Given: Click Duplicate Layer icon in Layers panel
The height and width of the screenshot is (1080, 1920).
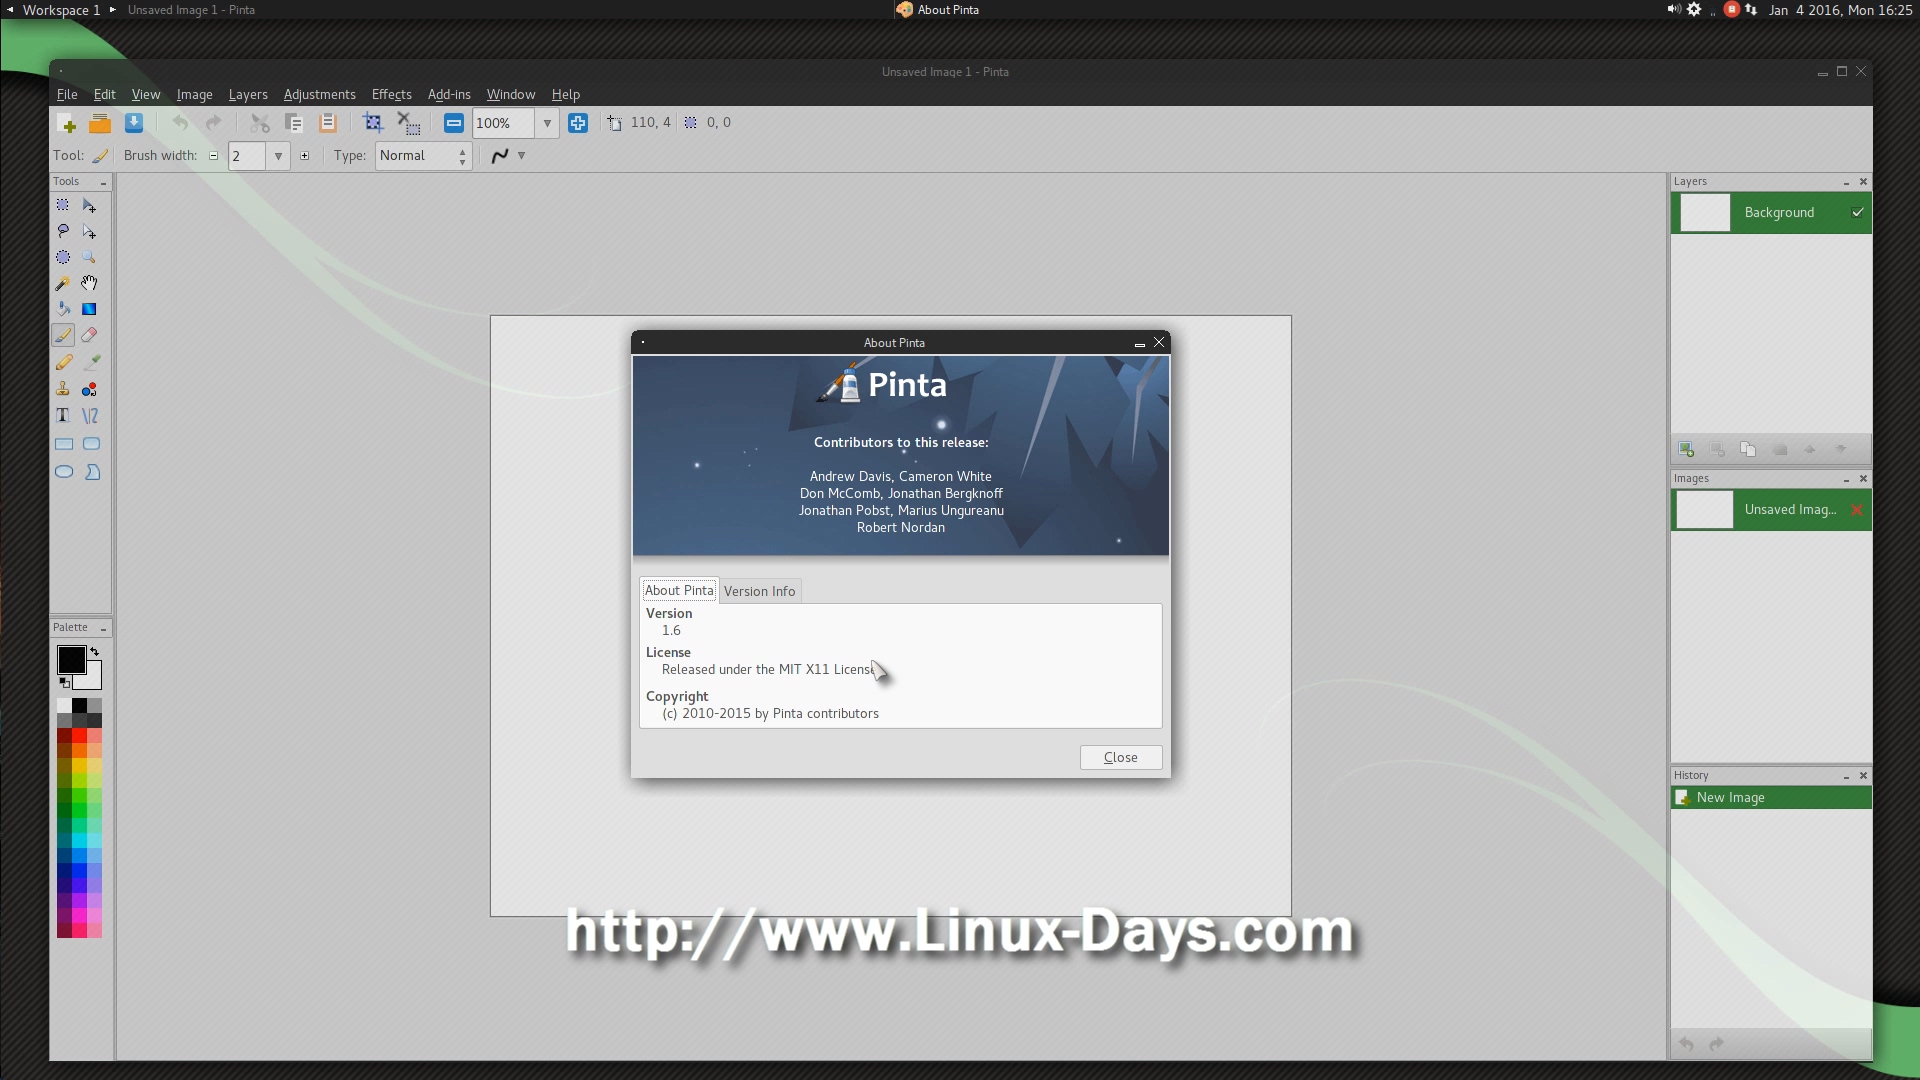Looking at the screenshot, I should [x=1748, y=449].
